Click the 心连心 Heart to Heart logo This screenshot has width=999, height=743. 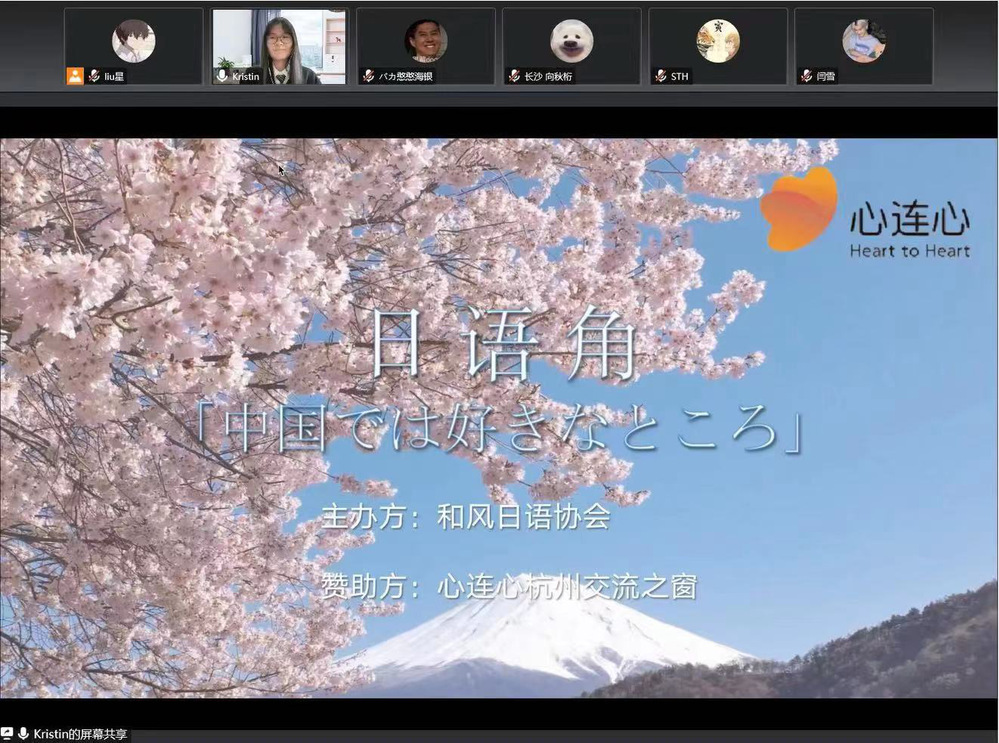pos(864,212)
